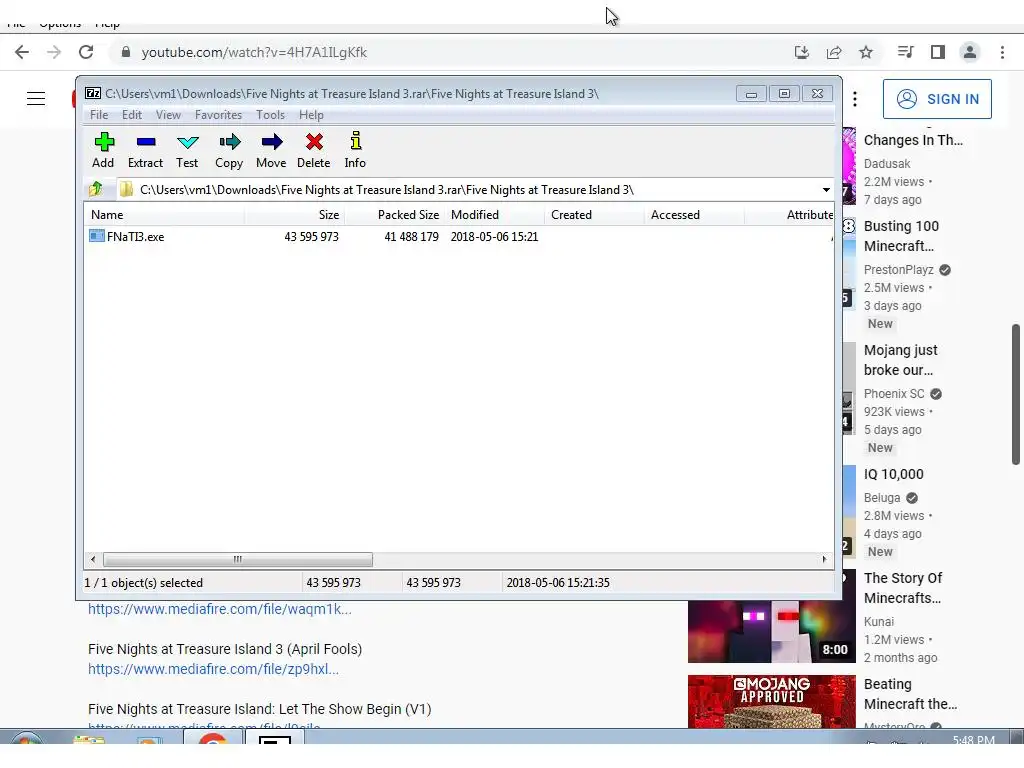This screenshot has height=768, width=1024.
Task: Open the media control icon in Chrome
Action: tap(905, 52)
